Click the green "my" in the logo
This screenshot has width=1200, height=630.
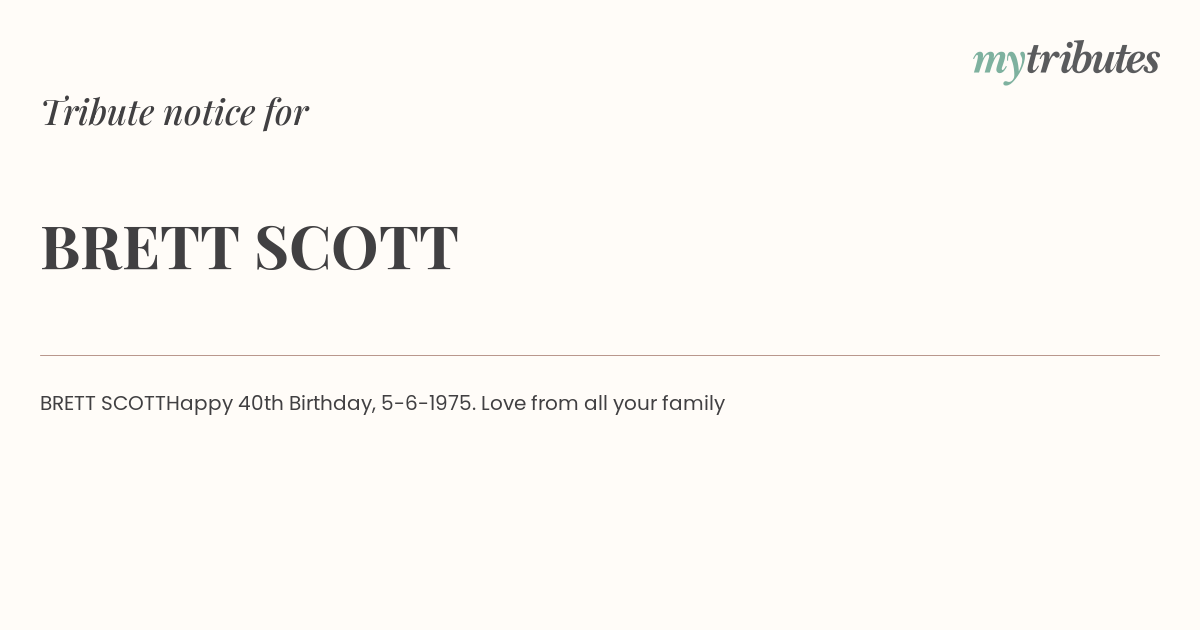coord(998,62)
